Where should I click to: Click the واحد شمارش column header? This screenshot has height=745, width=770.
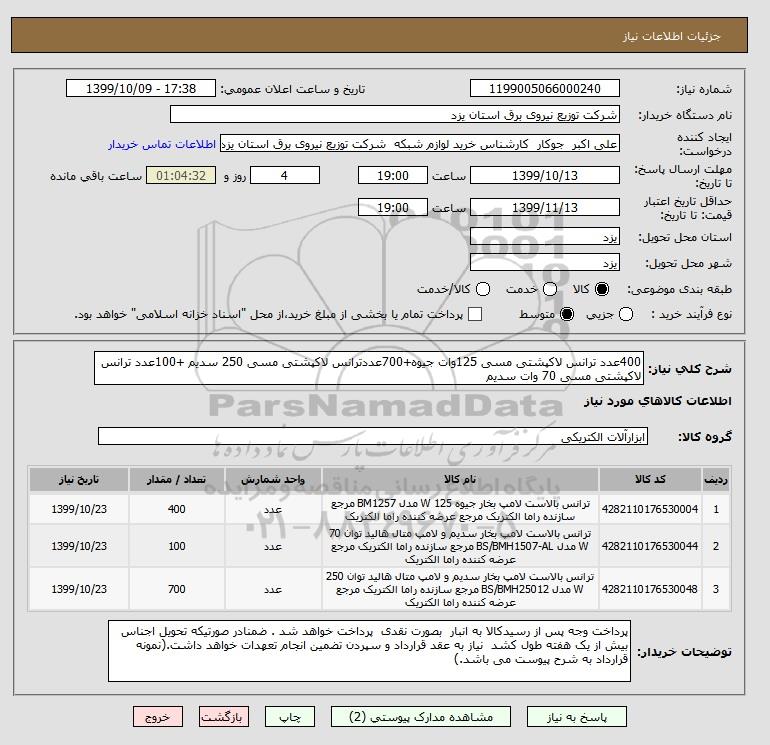point(273,479)
